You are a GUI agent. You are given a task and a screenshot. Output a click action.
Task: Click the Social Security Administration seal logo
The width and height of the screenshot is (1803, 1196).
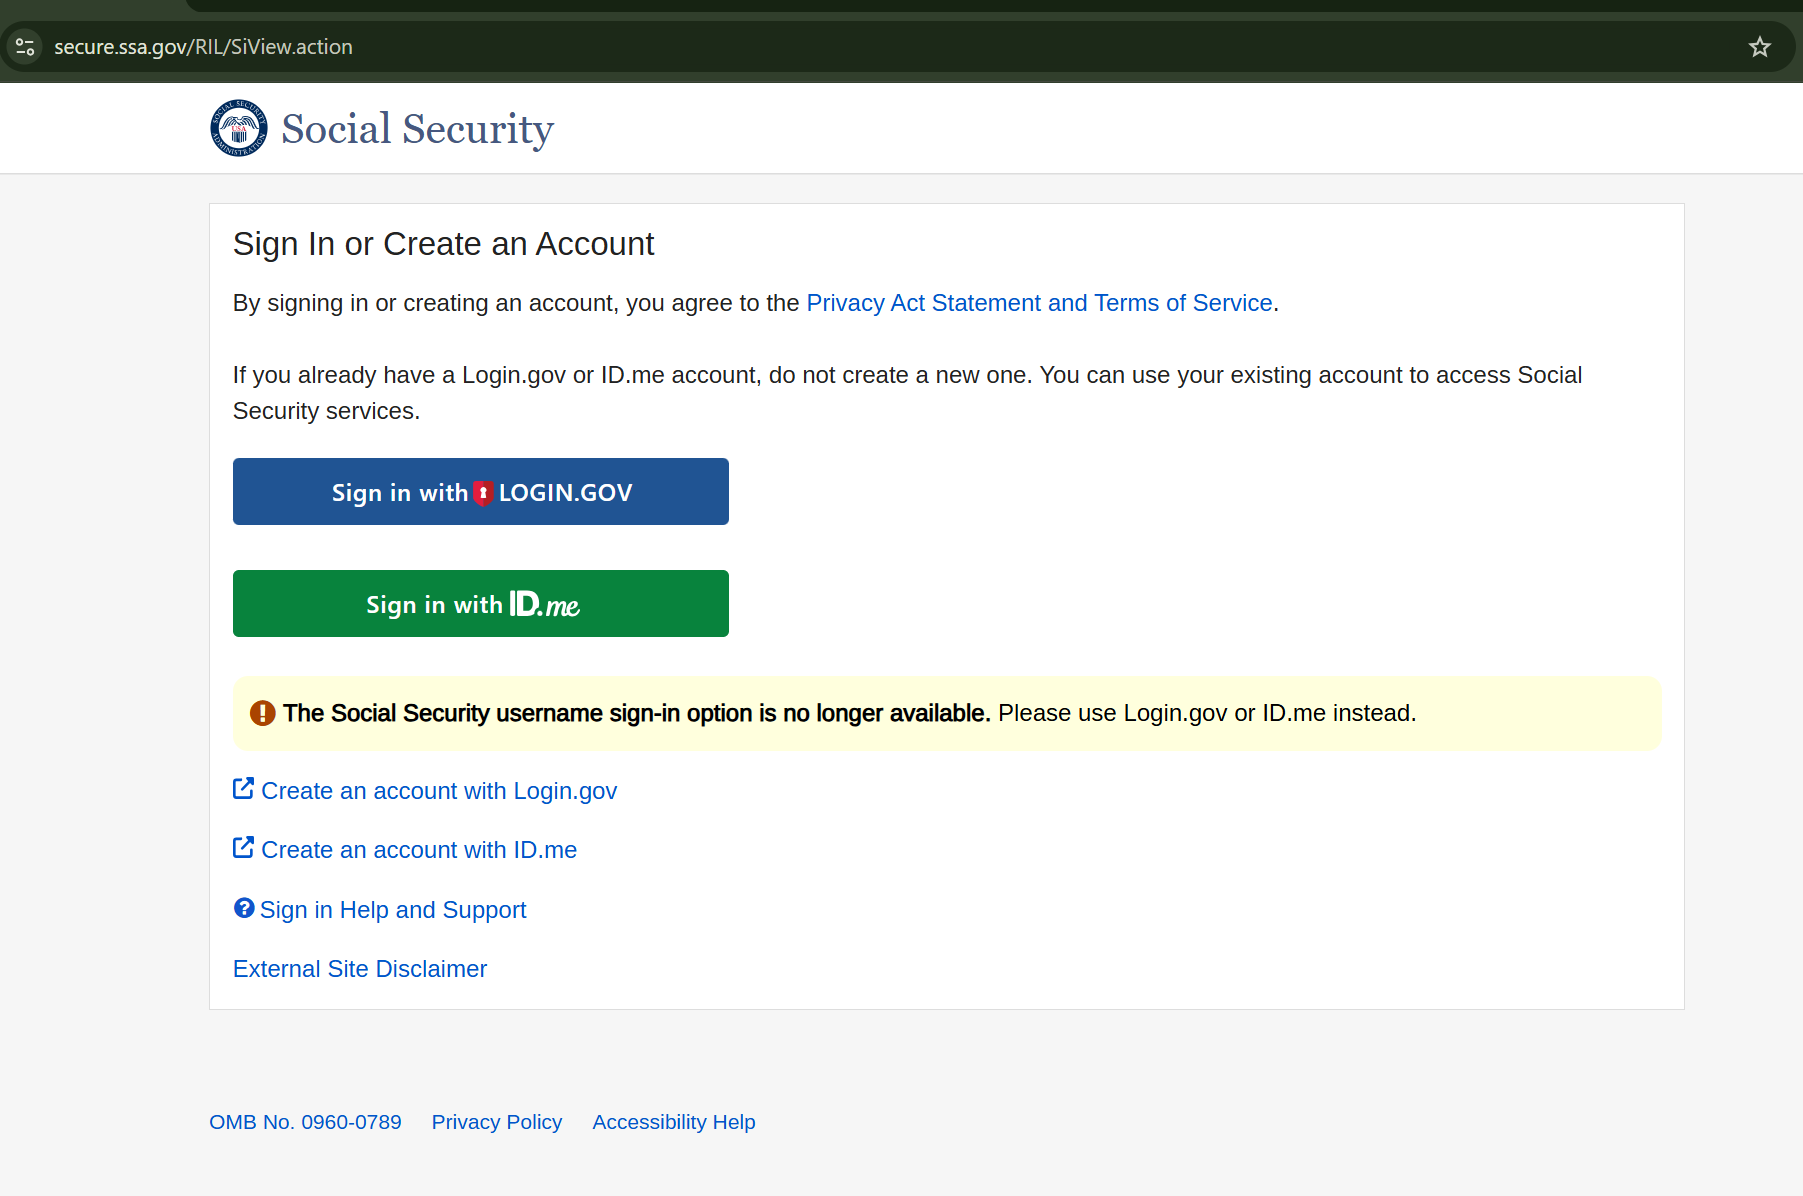239,128
